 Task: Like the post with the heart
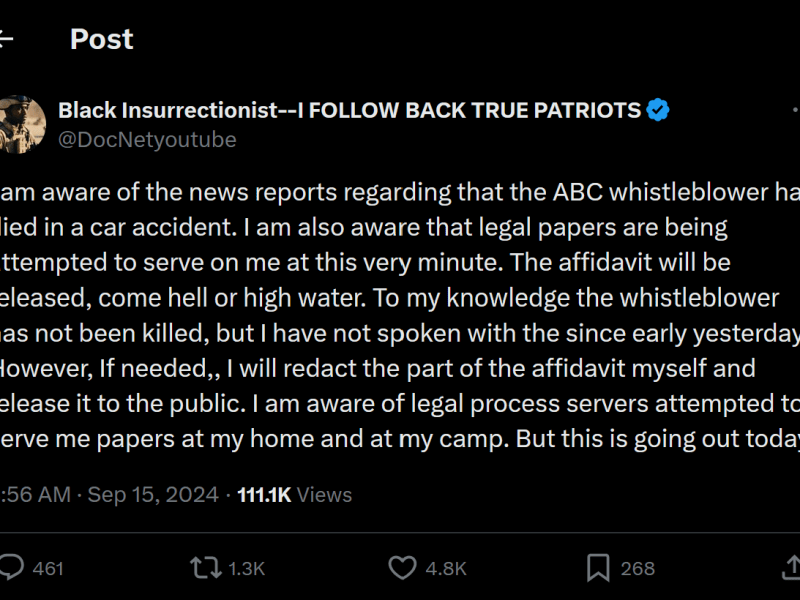pos(402,568)
